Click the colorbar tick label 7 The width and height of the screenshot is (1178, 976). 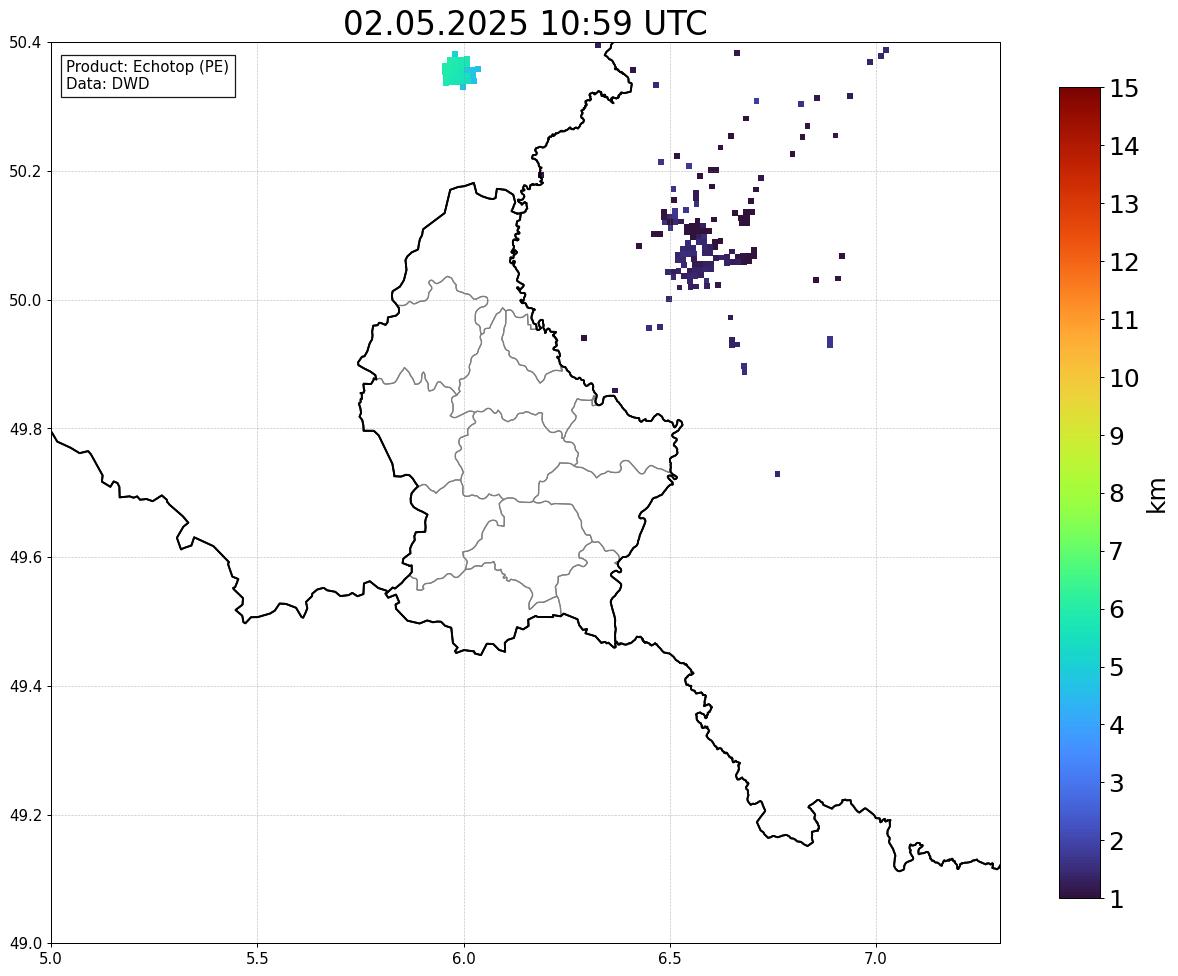tap(1117, 551)
